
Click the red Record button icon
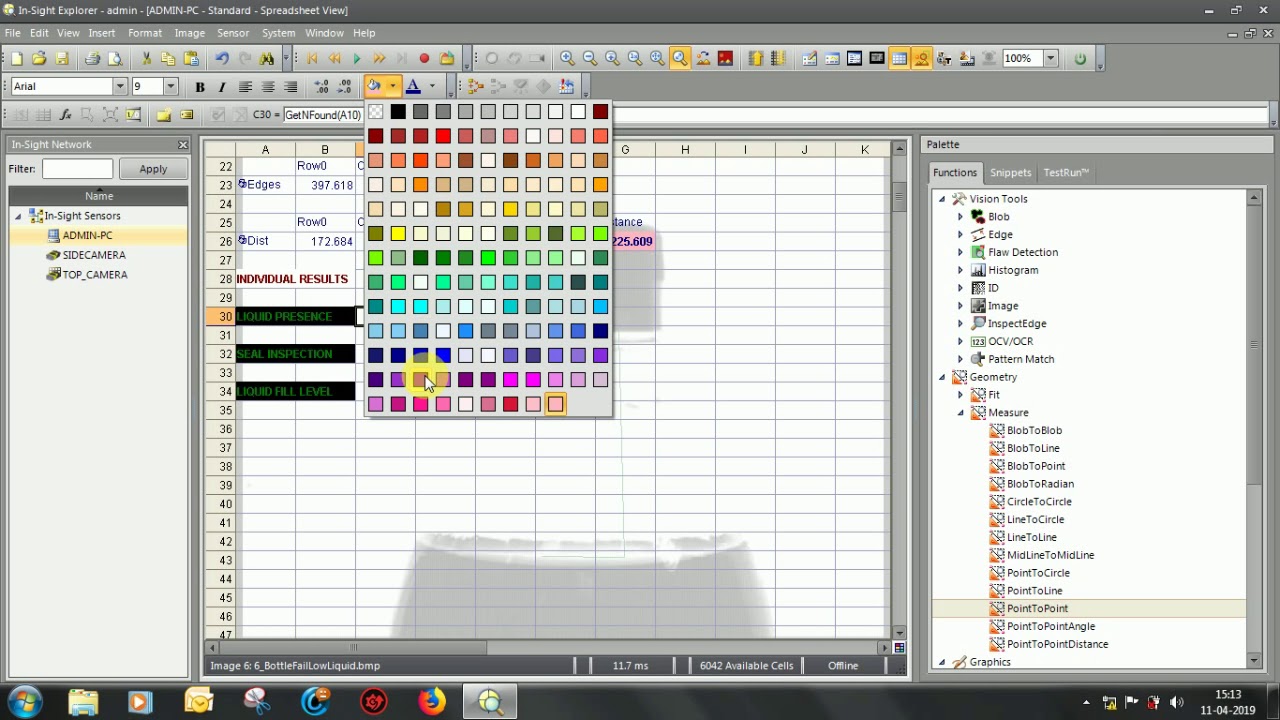424,59
